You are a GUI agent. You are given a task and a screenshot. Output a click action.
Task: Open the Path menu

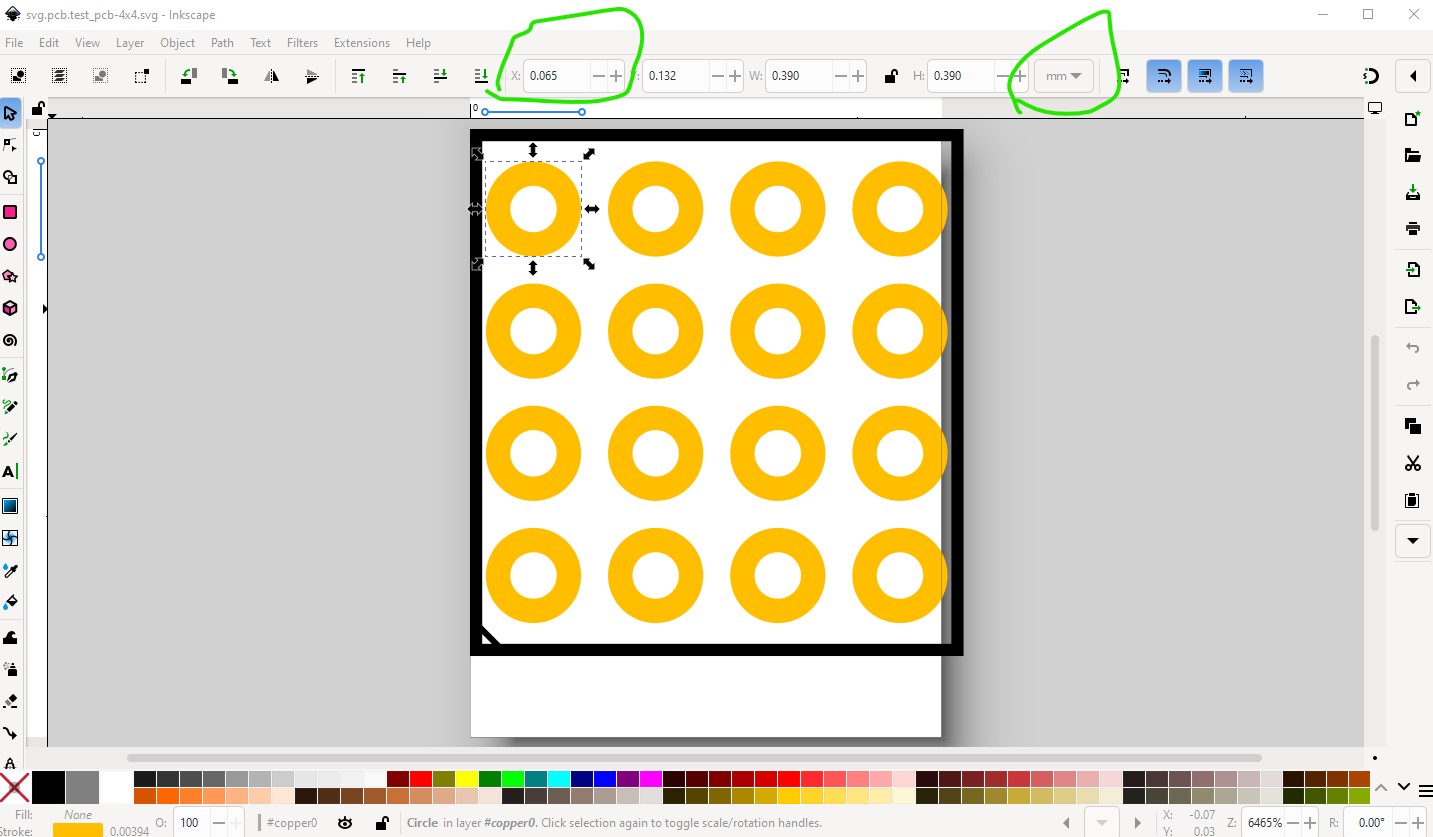click(222, 43)
